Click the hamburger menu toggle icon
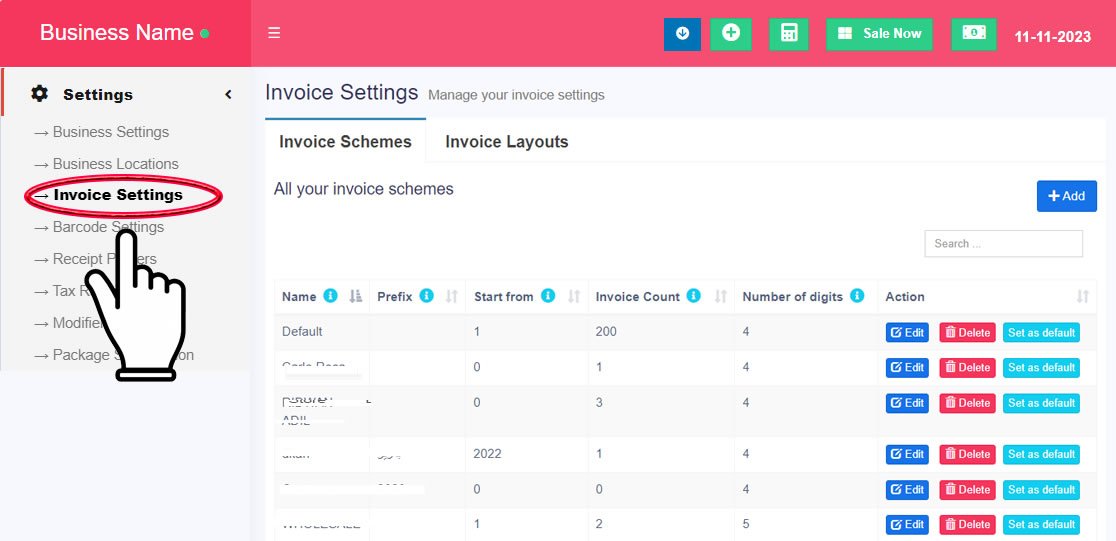 coord(274,33)
